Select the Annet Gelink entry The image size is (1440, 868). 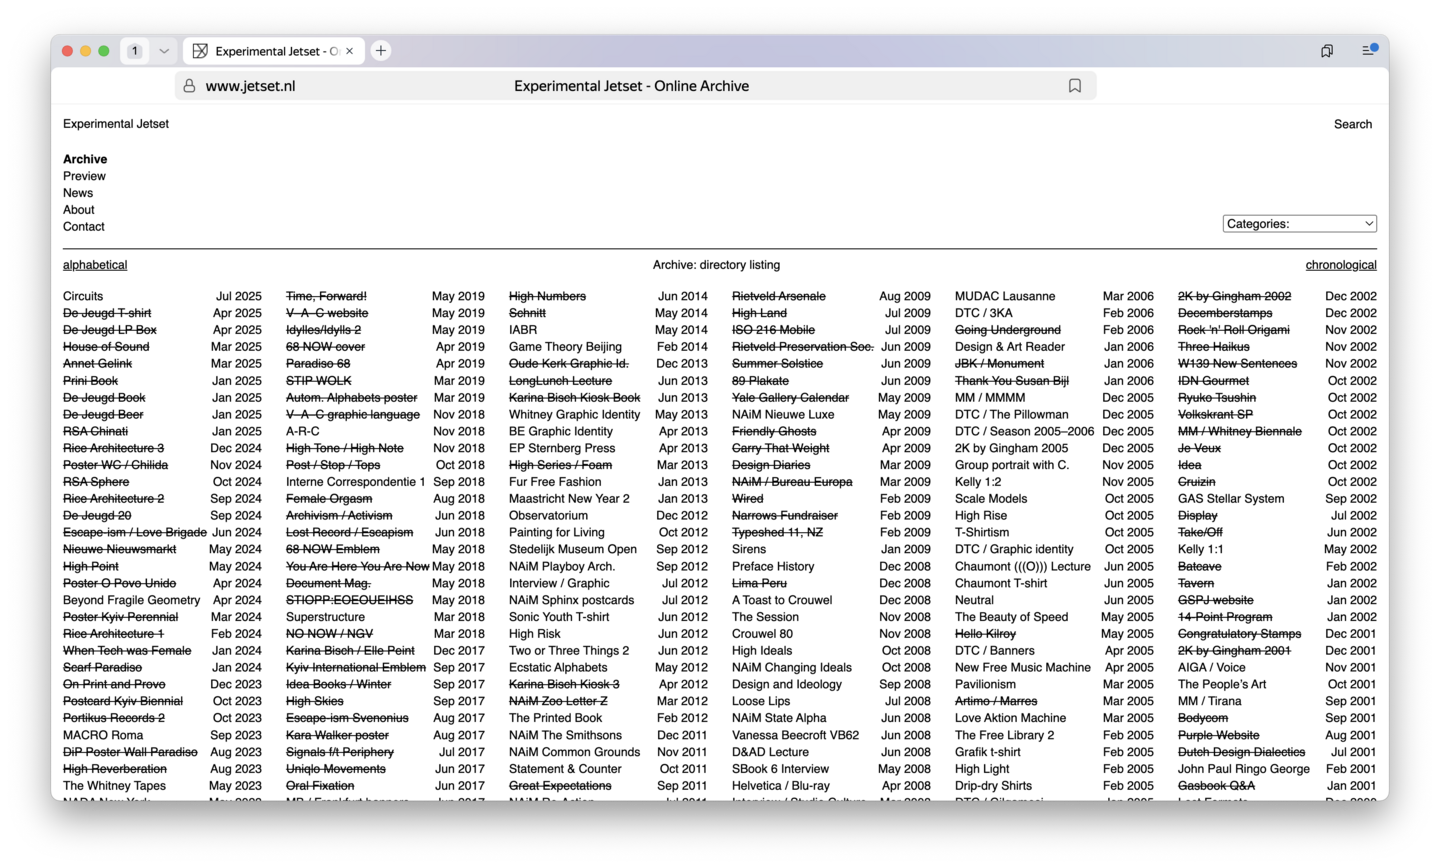coord(98,364)
